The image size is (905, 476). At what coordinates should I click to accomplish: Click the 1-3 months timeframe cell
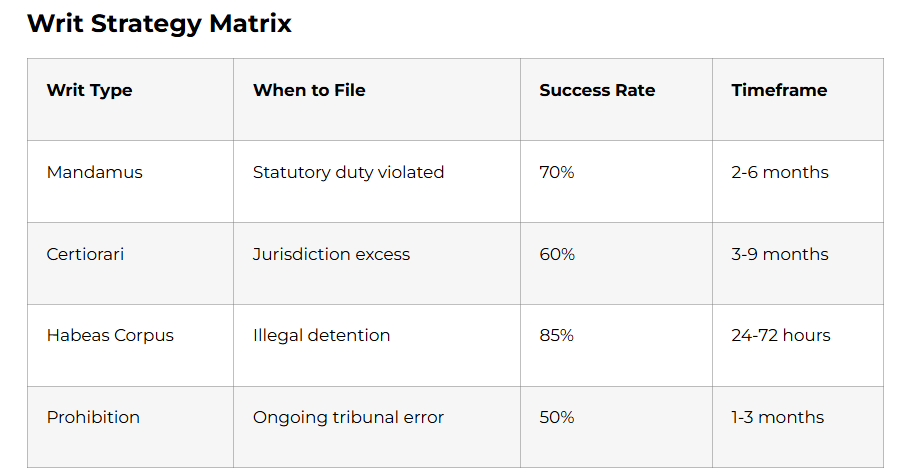pos(778,417)
